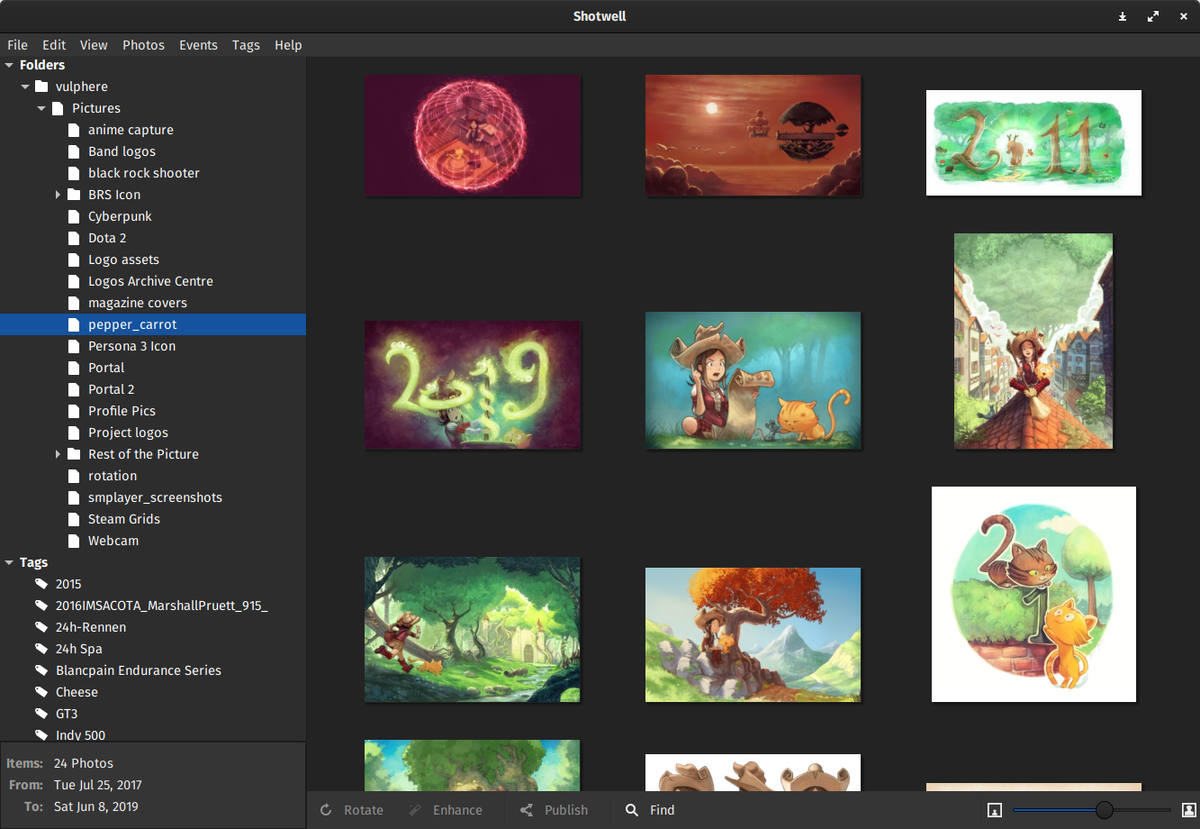The width and height of the screenshot is (1200, 829).
Task: Click the download arrow icon in title bar
Action: coord(1122,17)
